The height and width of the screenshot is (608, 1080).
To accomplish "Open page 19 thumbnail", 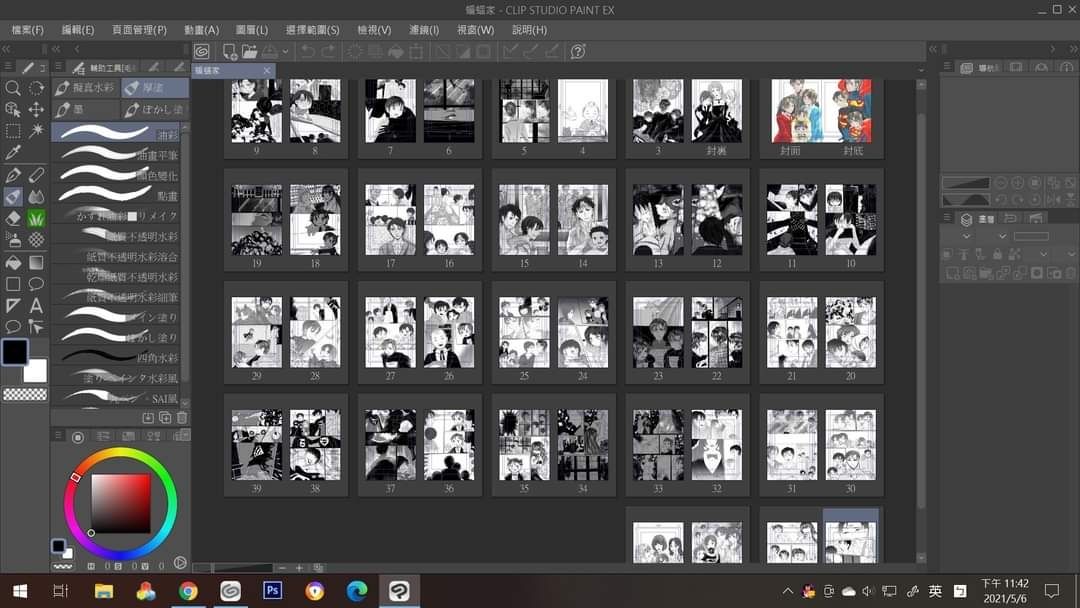I will pyautogui.click(x=256, y=220).
